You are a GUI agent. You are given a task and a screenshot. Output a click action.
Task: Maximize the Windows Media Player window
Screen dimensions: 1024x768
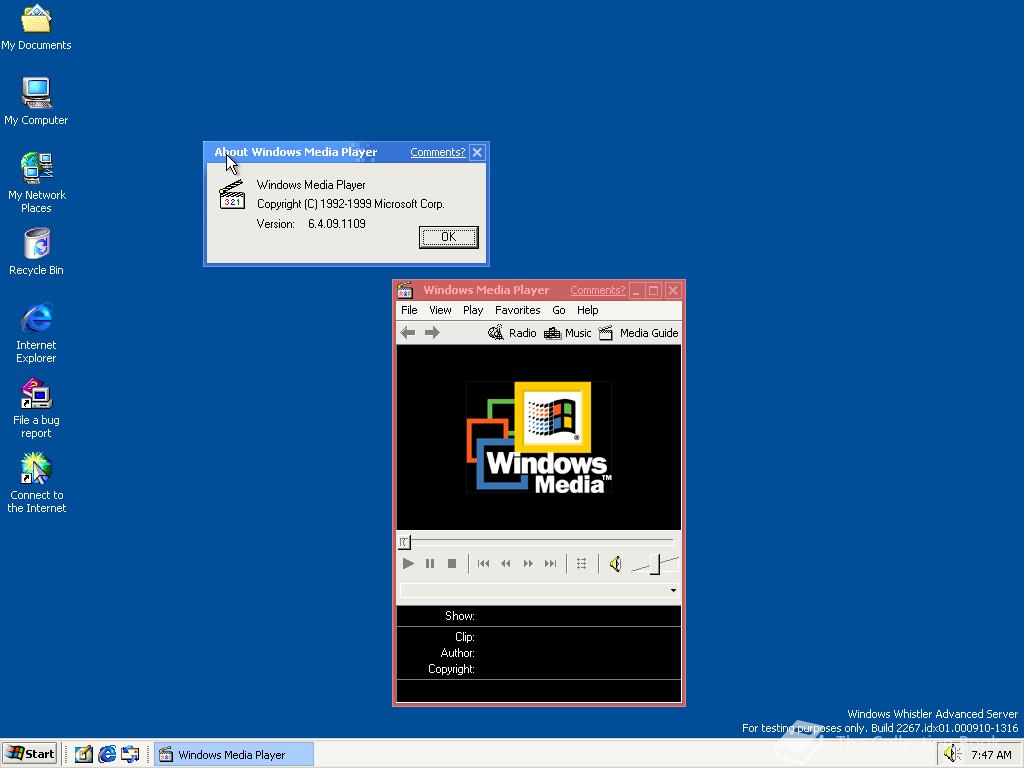[x=653, y=291]
